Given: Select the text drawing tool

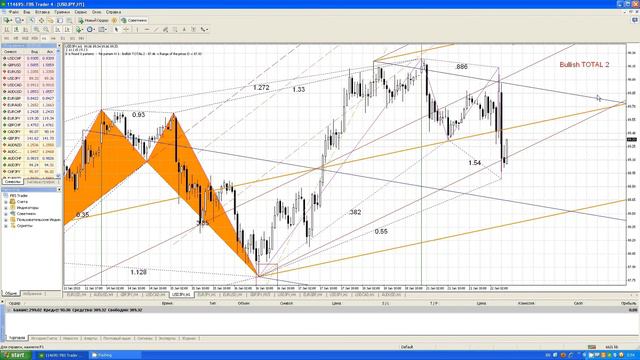Looking at the screenshot, I should tap(184, 29).
